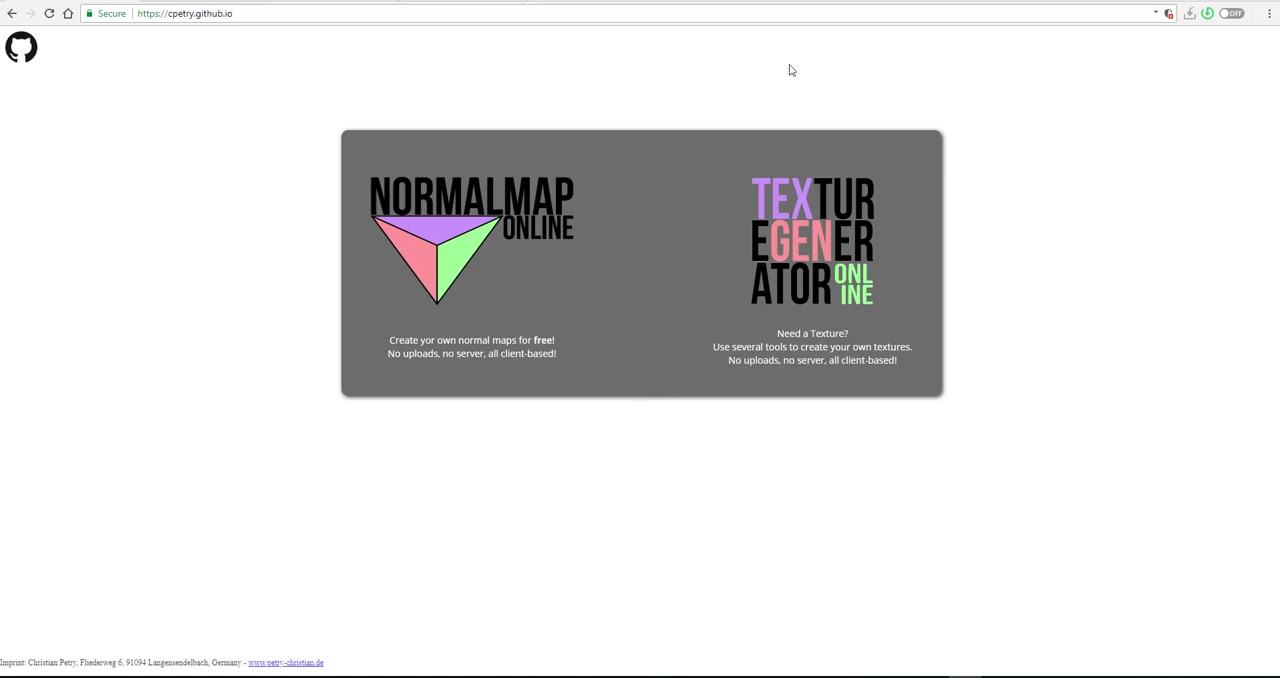
Task: Open the Texture Generator Online tool
Action: click(x=812, y=240)
